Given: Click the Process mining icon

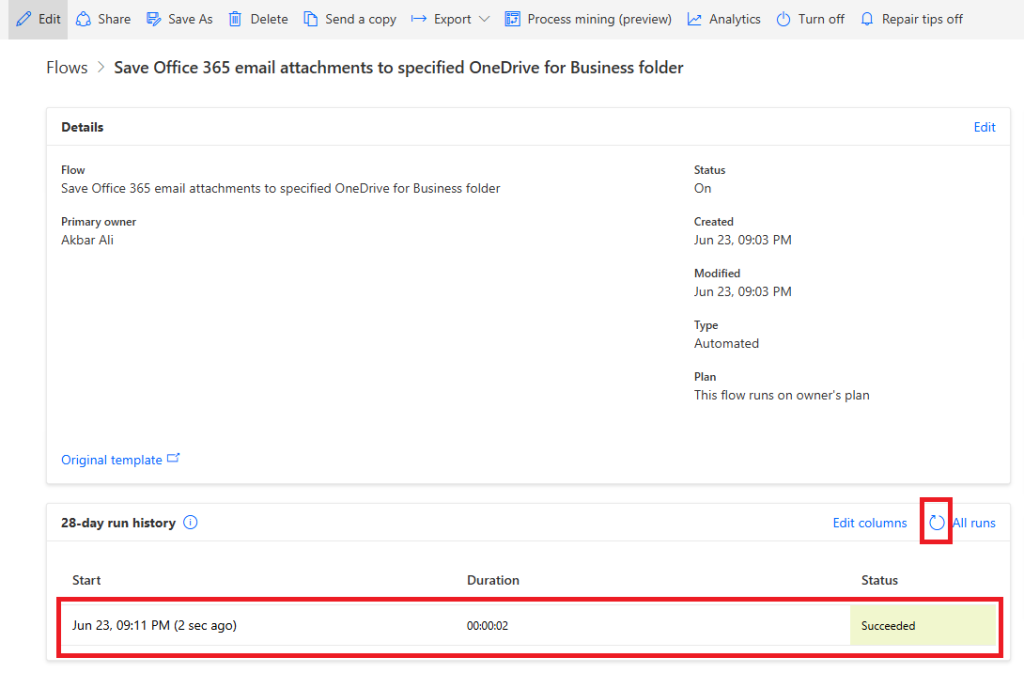Looking at the screenshot, I should tap(513, 19).
